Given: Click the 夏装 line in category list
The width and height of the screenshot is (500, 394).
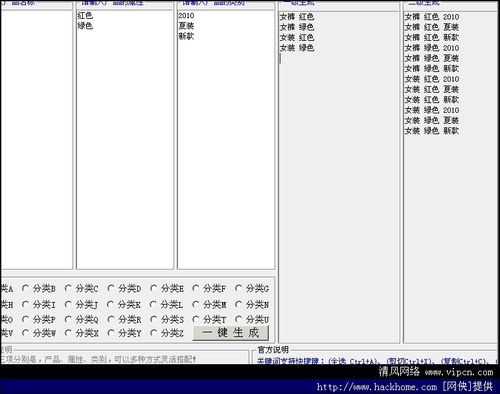Looking at the screenshot, I should click(186, 26).
